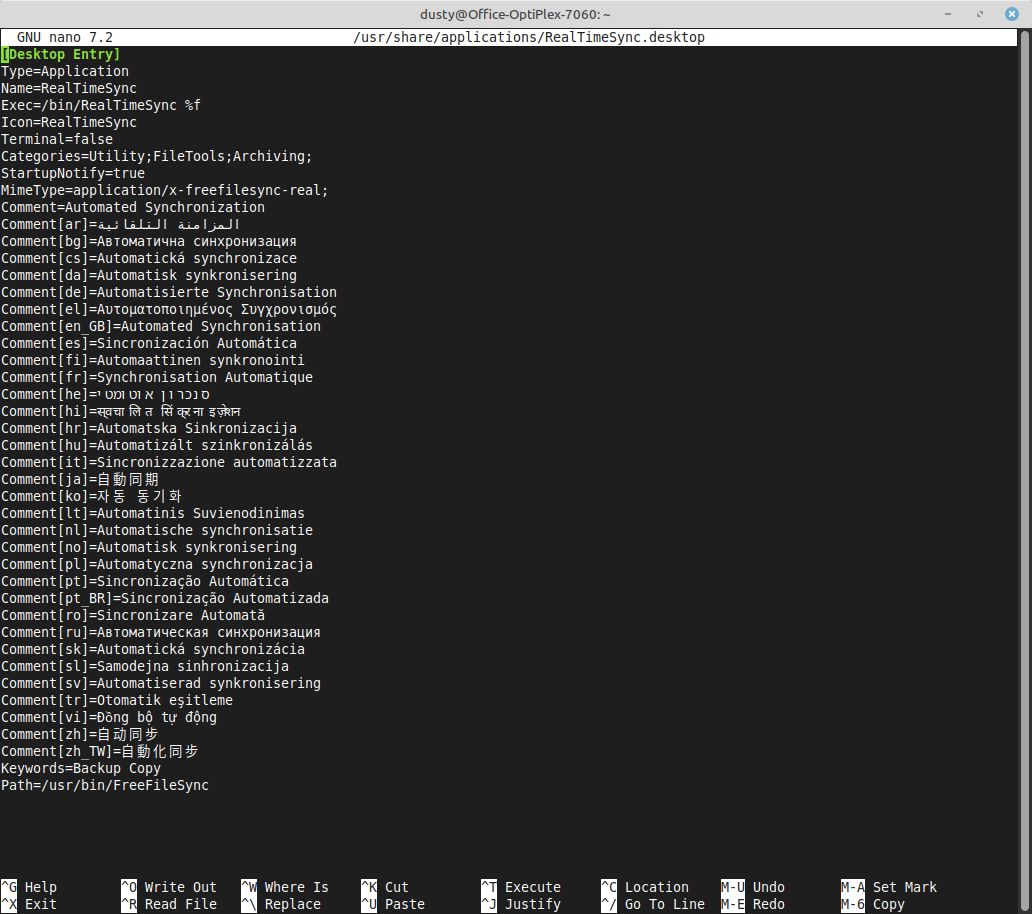Click the Comment[pt]=Sincronização Automática line

(x=145, y=581)
